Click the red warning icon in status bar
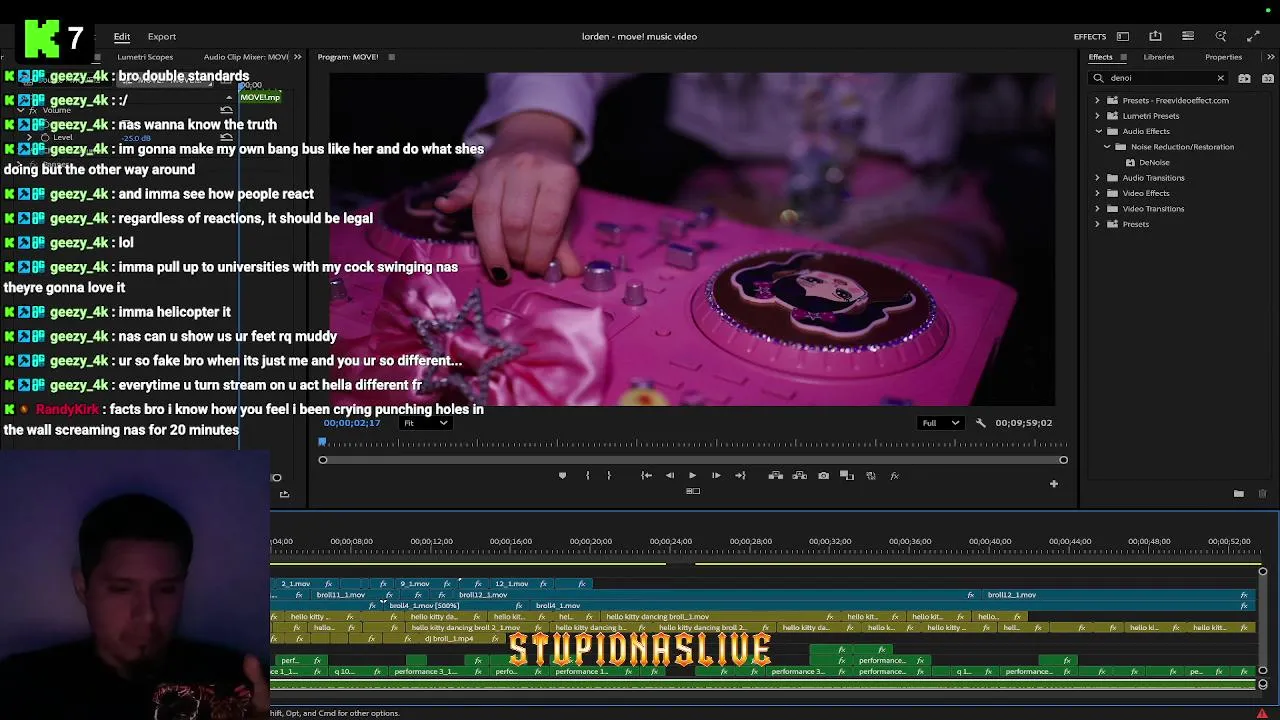 tap(1262, 713)
